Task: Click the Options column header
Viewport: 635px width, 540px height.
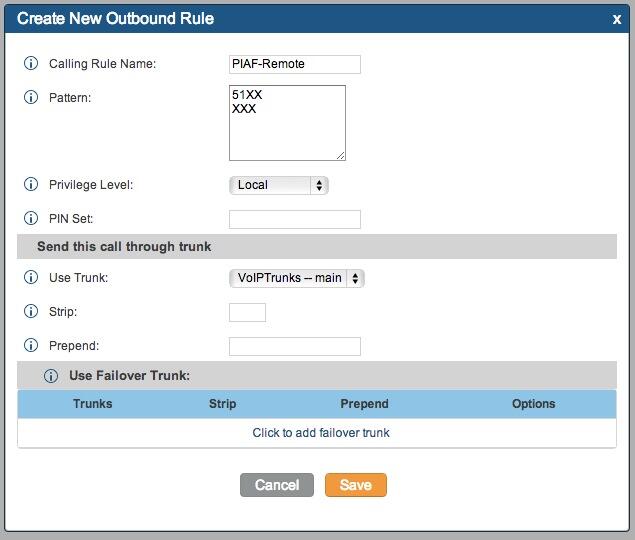Action: [533, 404]
